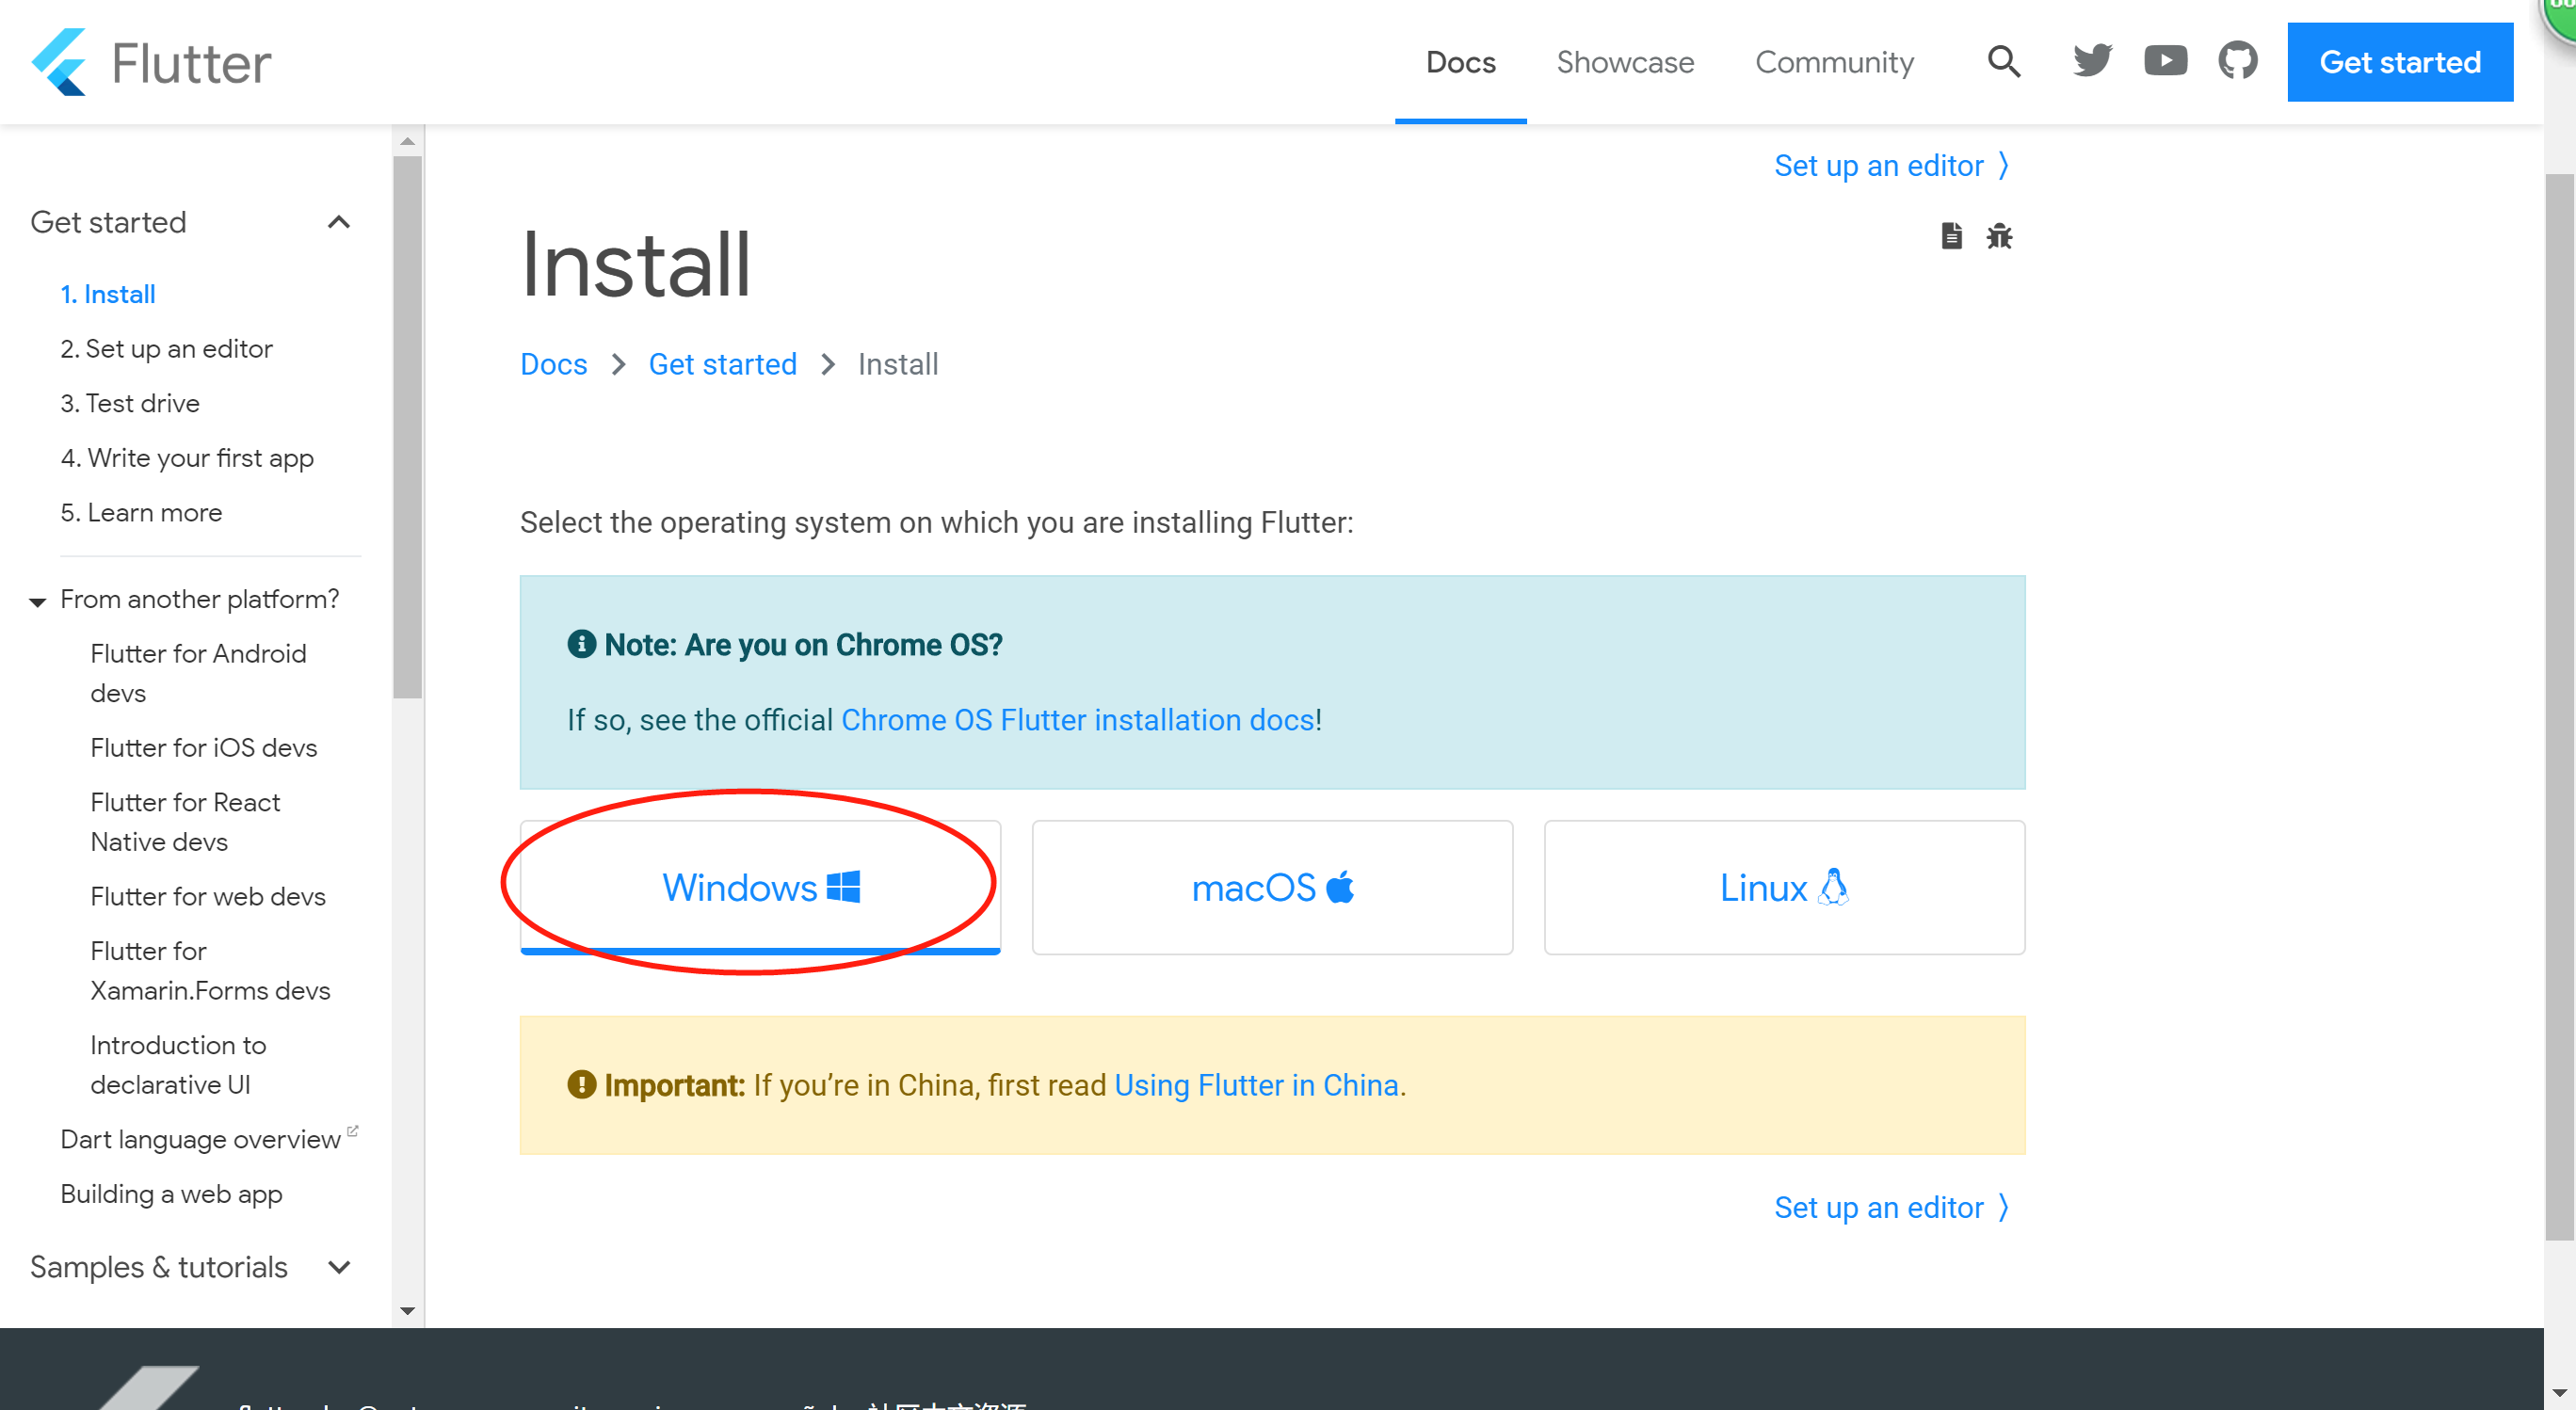
Task: Switch to the Docs tab
Action: point(1460,62)
